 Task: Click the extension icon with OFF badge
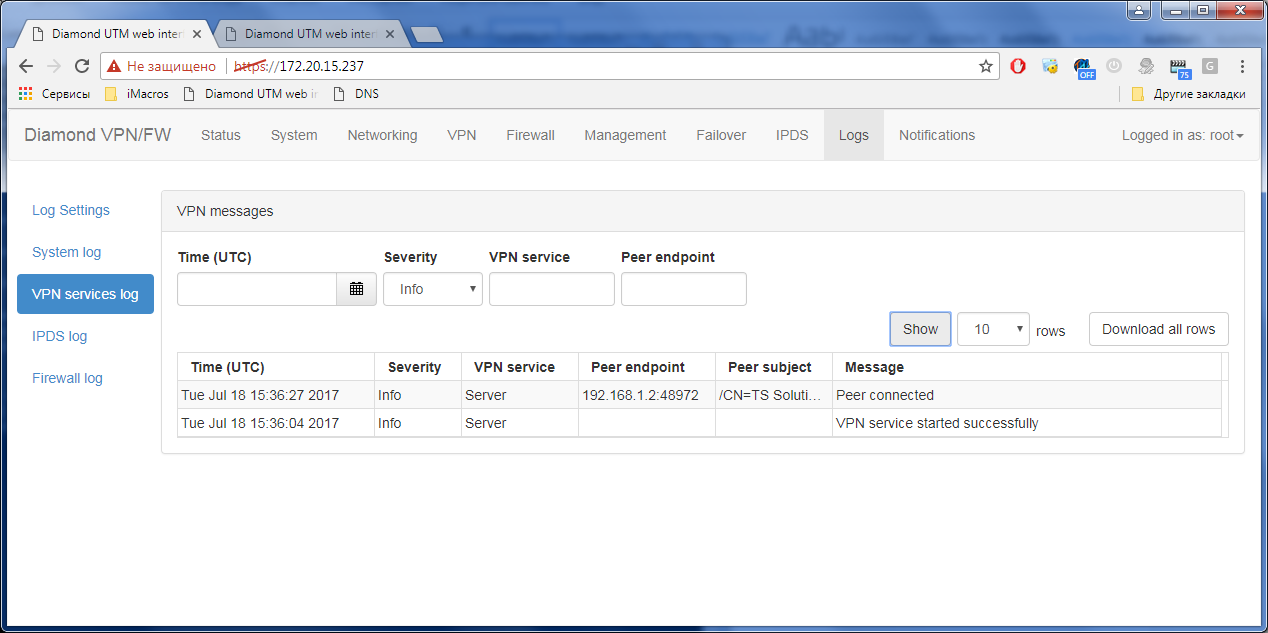pos(1084,67)
